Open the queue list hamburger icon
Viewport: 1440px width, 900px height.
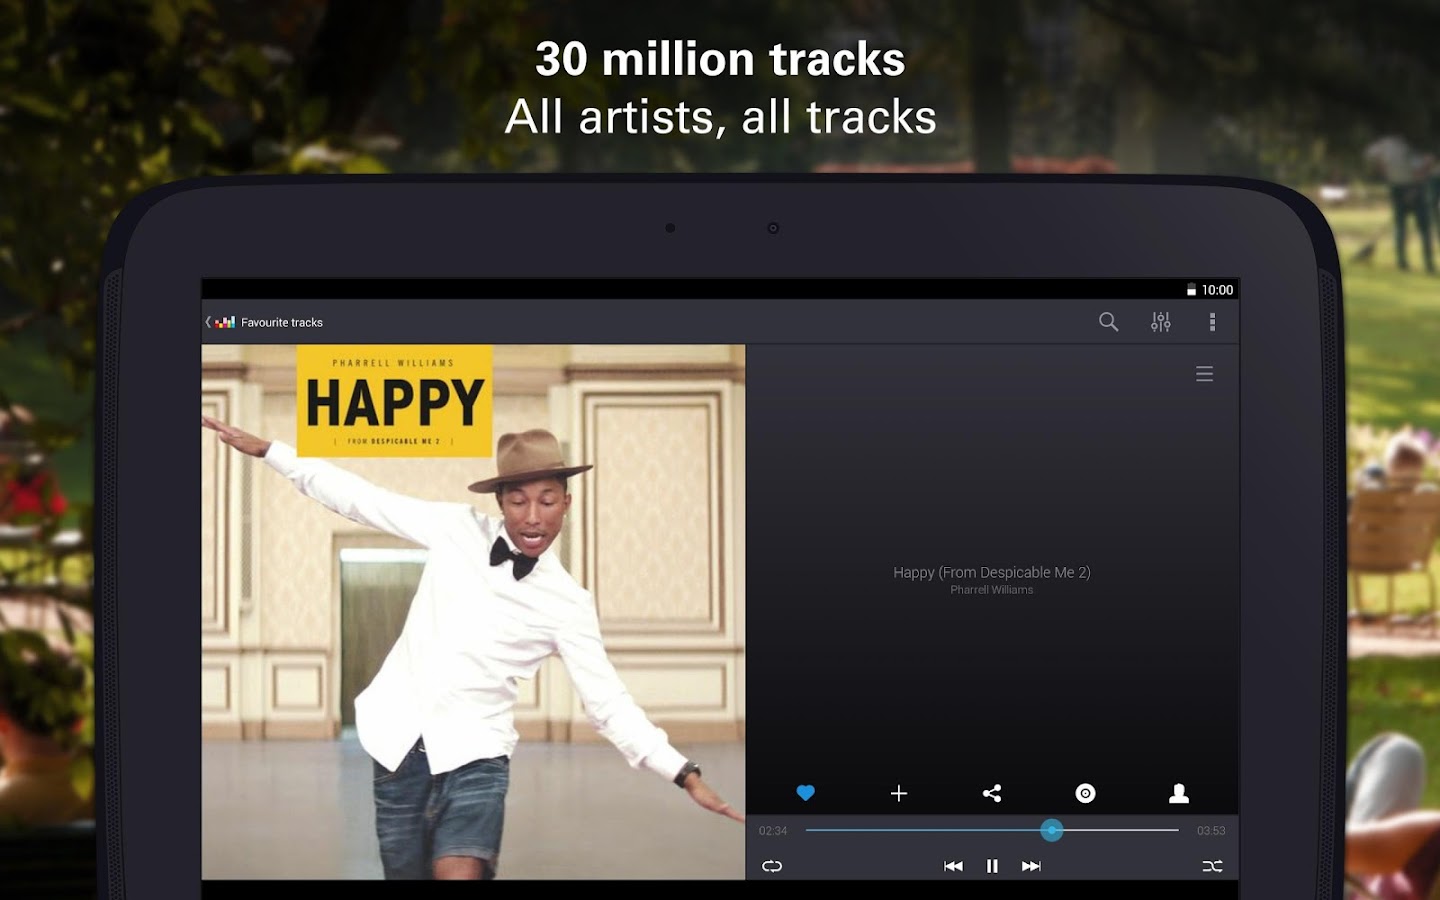point(1204,374)
